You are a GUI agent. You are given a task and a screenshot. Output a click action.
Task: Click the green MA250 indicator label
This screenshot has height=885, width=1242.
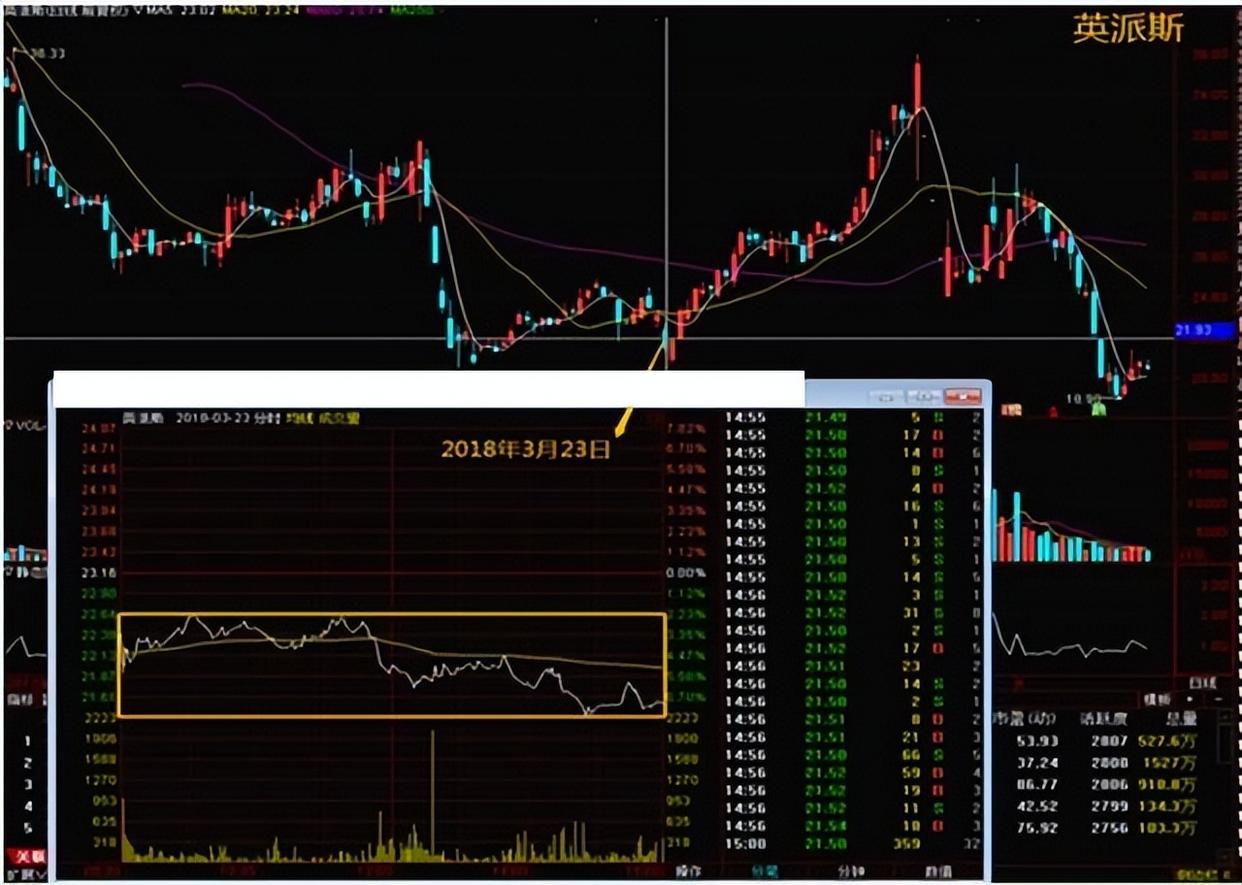[x=410, y=13]
